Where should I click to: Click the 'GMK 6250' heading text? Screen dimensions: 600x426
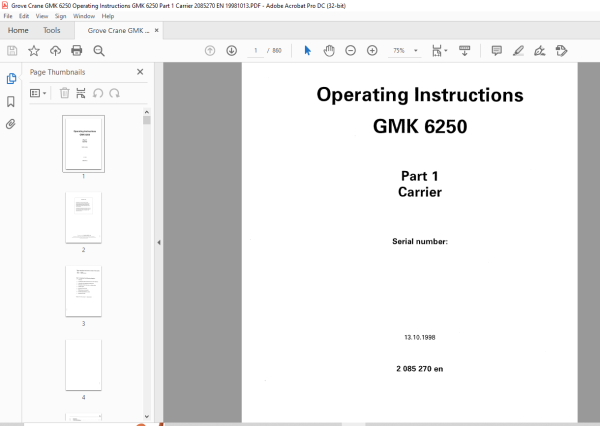[420, 126]
